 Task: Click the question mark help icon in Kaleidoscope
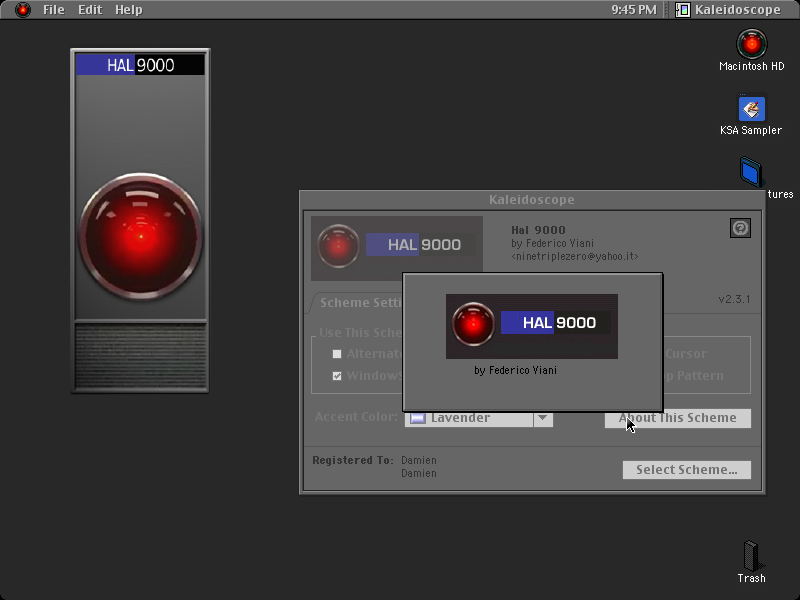(x=740, y=228)
